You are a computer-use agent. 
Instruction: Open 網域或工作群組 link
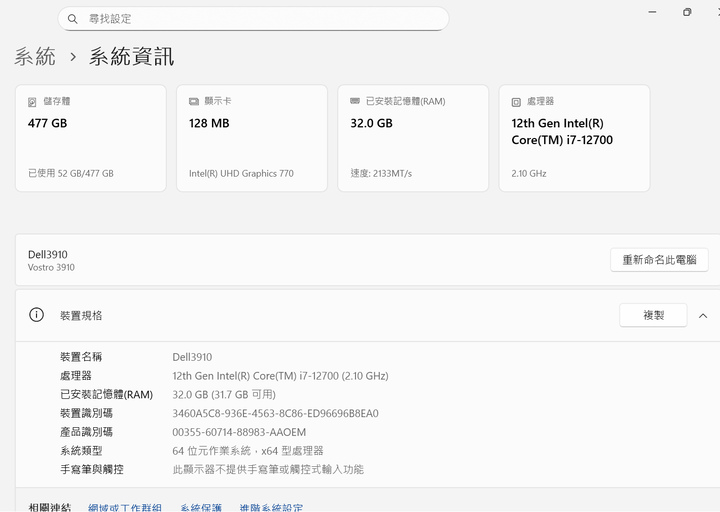click(125, 507)
